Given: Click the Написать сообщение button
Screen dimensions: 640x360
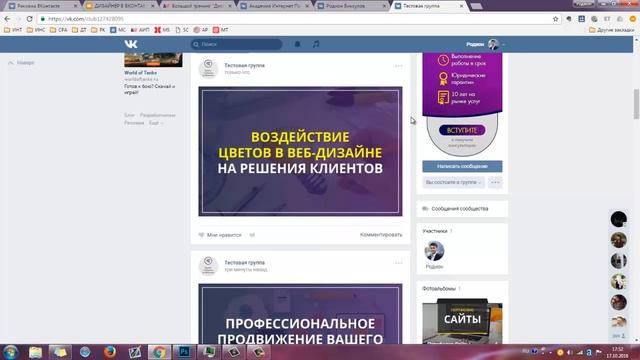Looking at the screenshot, I should (x=462, y=166).
